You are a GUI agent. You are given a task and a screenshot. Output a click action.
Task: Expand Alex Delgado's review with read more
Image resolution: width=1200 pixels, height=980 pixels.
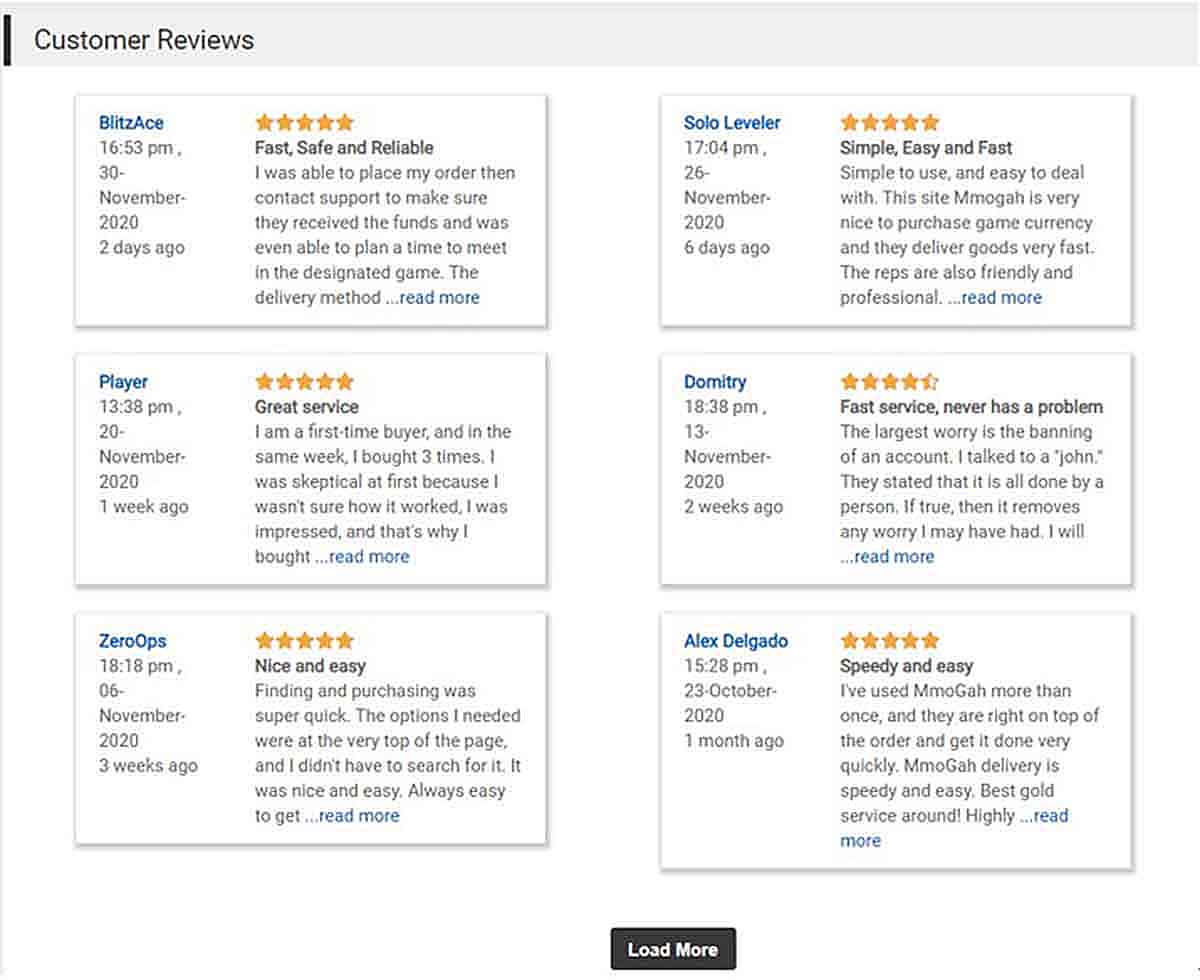click(x=1050, y=816)
